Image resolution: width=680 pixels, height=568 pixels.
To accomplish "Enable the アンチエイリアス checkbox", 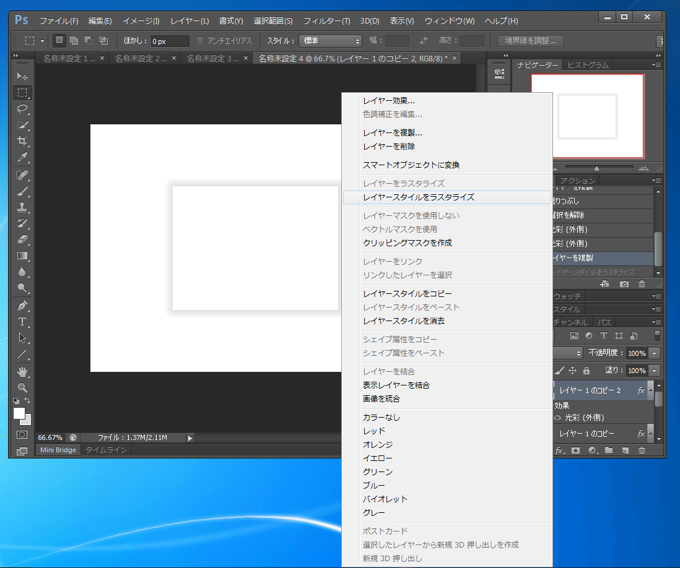I will tap(200, 41).
